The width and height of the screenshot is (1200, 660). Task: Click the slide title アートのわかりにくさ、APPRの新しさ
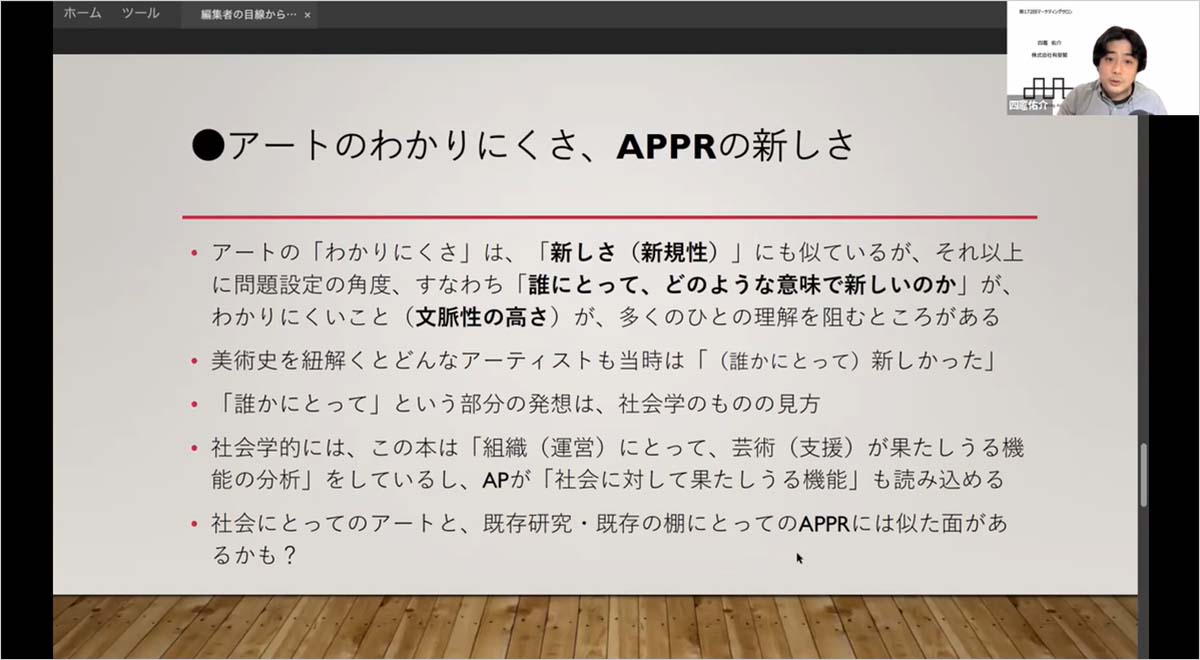tap(523, 146)
